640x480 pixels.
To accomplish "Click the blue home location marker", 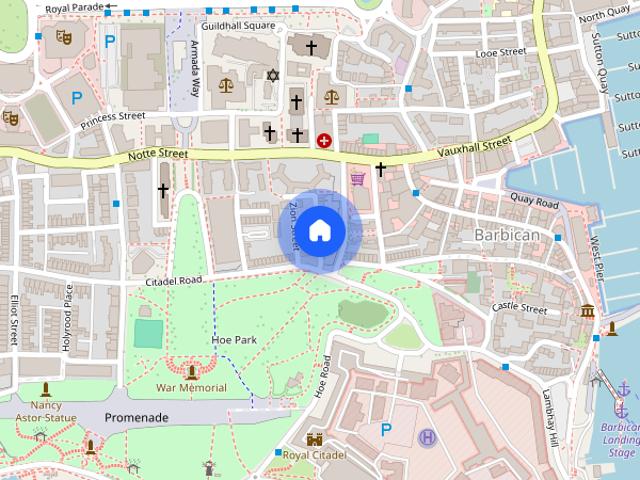I will click(320, 231).
